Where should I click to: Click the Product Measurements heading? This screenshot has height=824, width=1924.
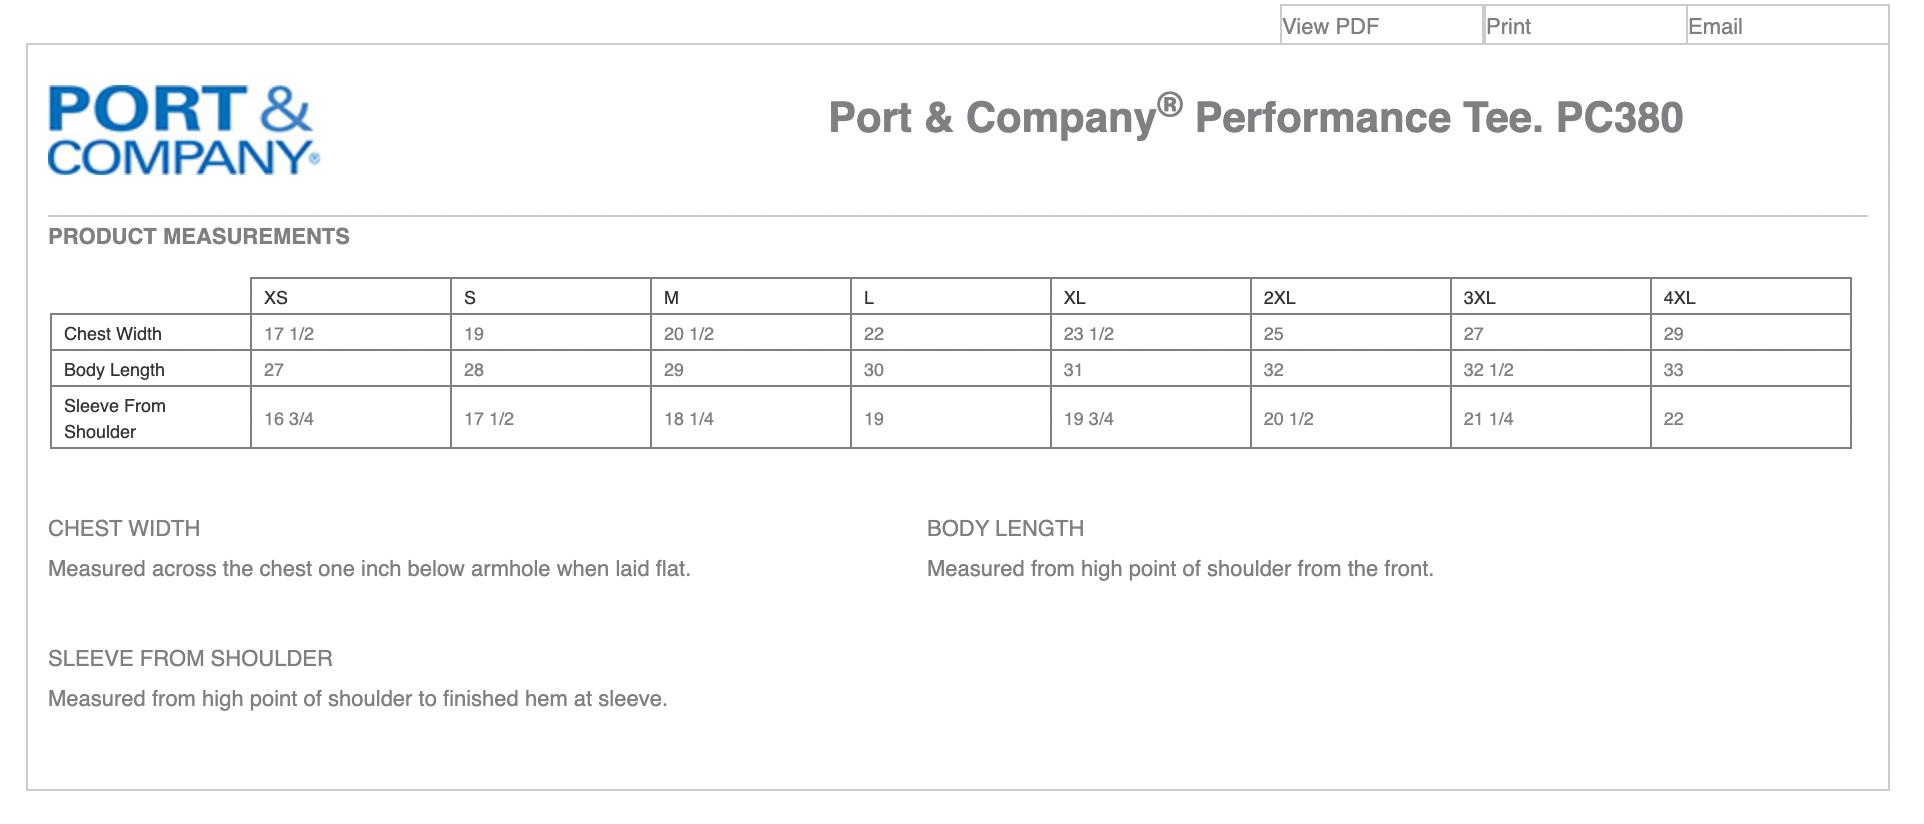coord(199,237)
